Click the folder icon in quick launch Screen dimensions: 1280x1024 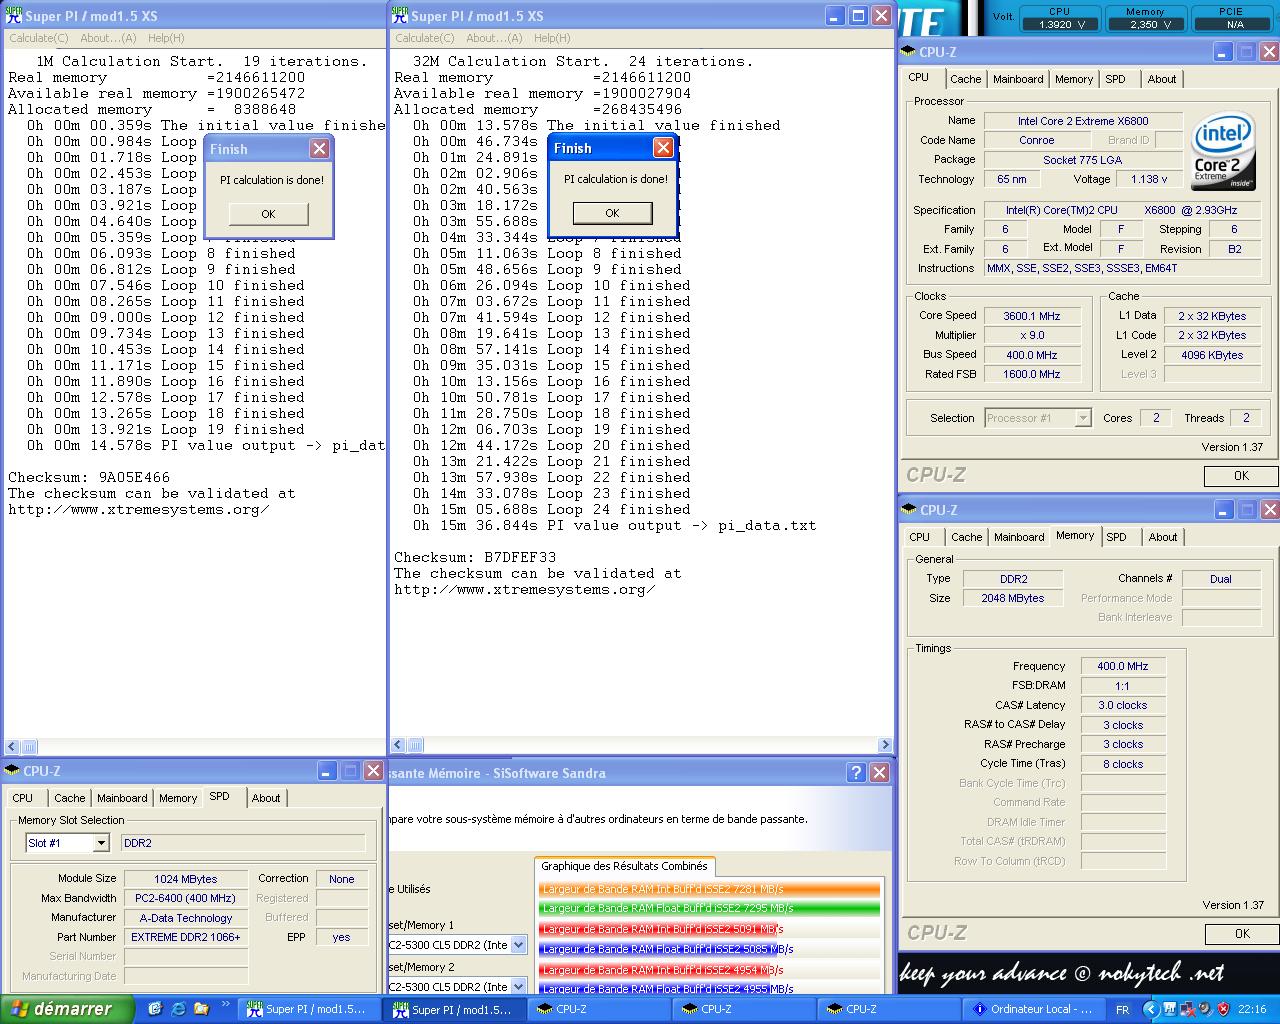(x=200, y=1009)
